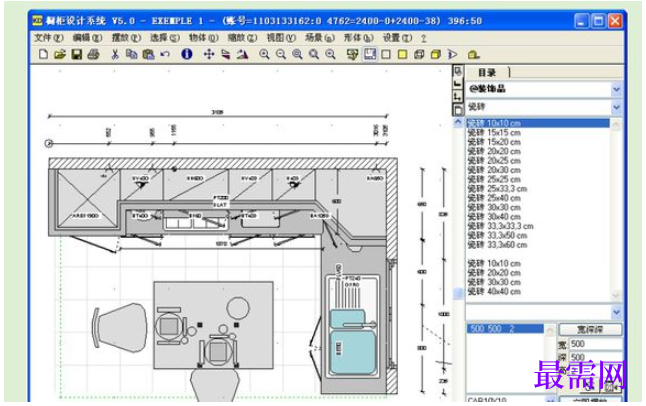
Task: Switch to the 目录 tab
Action: (x=487, y=73)
